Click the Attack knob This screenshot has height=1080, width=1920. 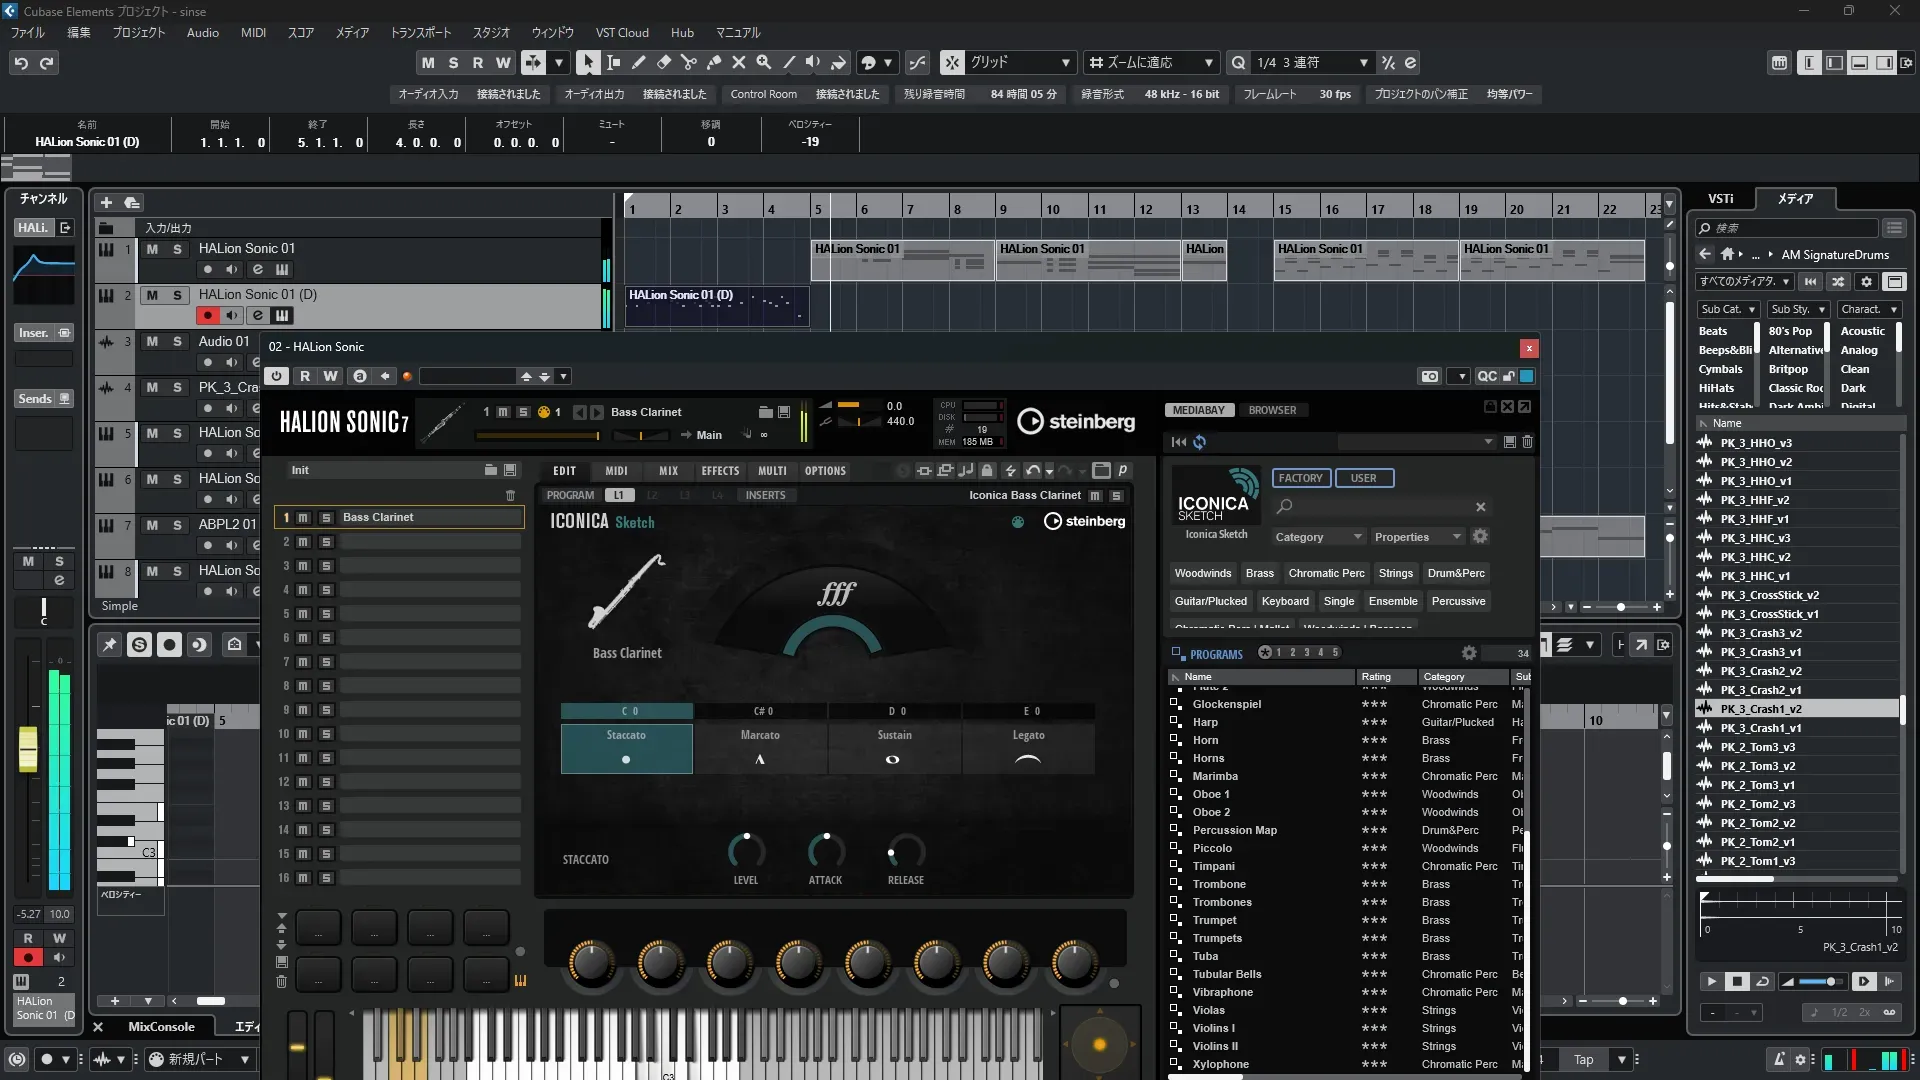tap(825, 851)
